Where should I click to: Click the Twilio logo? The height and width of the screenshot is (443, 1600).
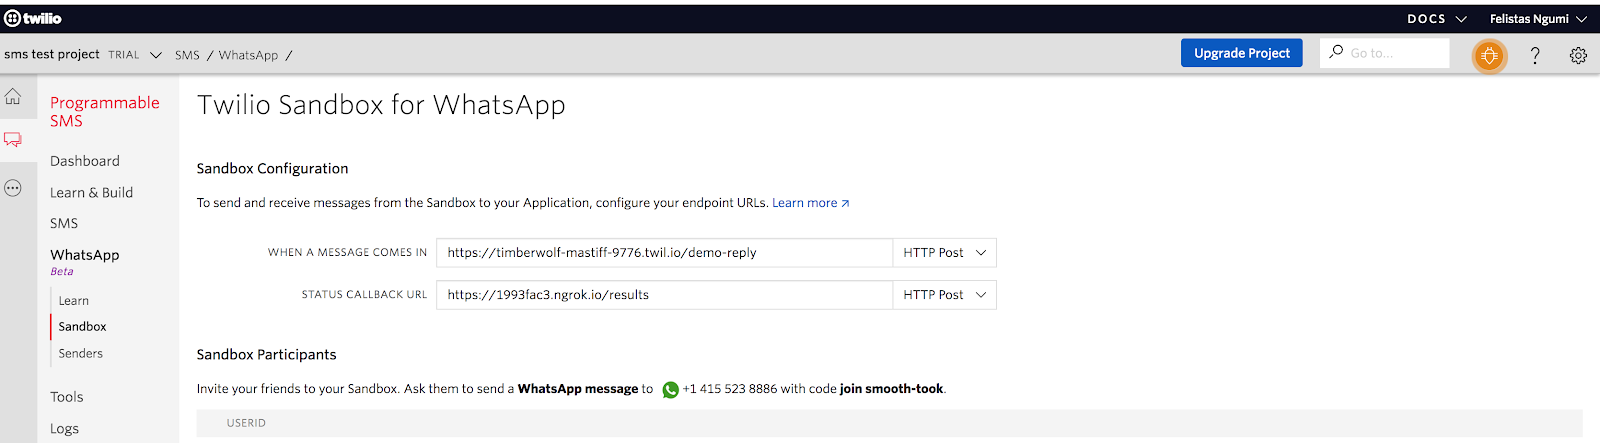[x=33, y=18]
